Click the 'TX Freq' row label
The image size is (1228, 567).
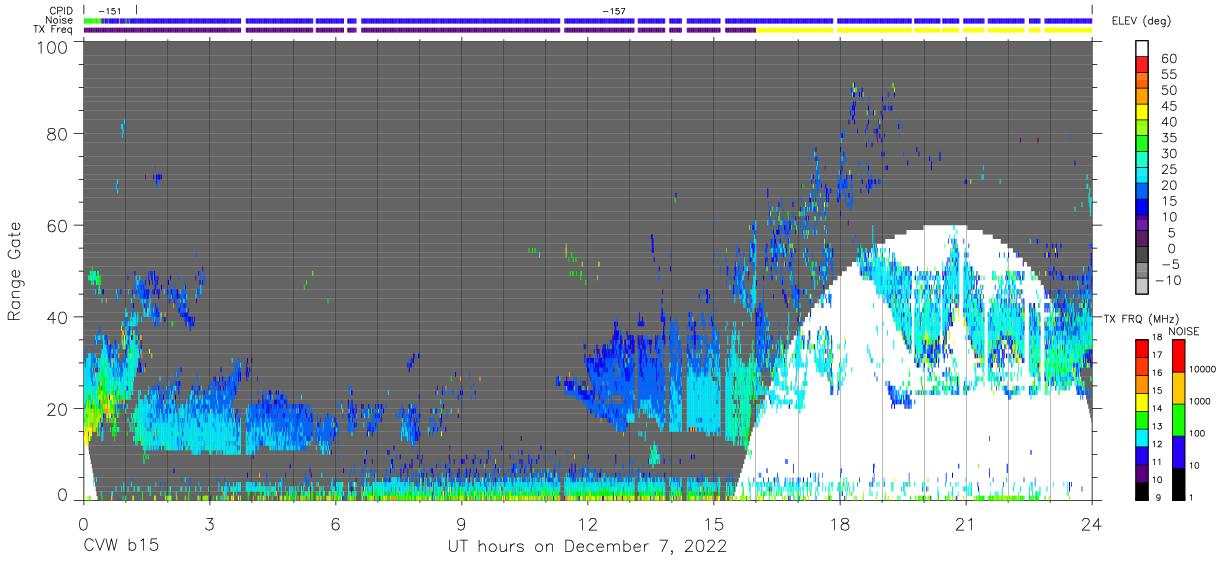click(54, 30)
